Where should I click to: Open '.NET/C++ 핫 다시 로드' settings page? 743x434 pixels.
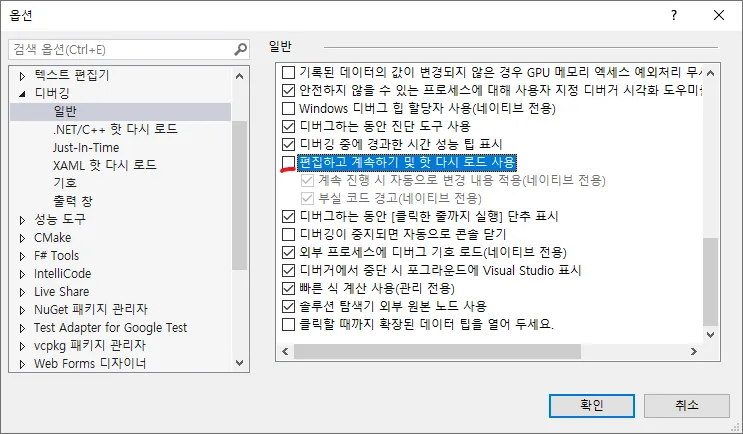click(115, 129)
